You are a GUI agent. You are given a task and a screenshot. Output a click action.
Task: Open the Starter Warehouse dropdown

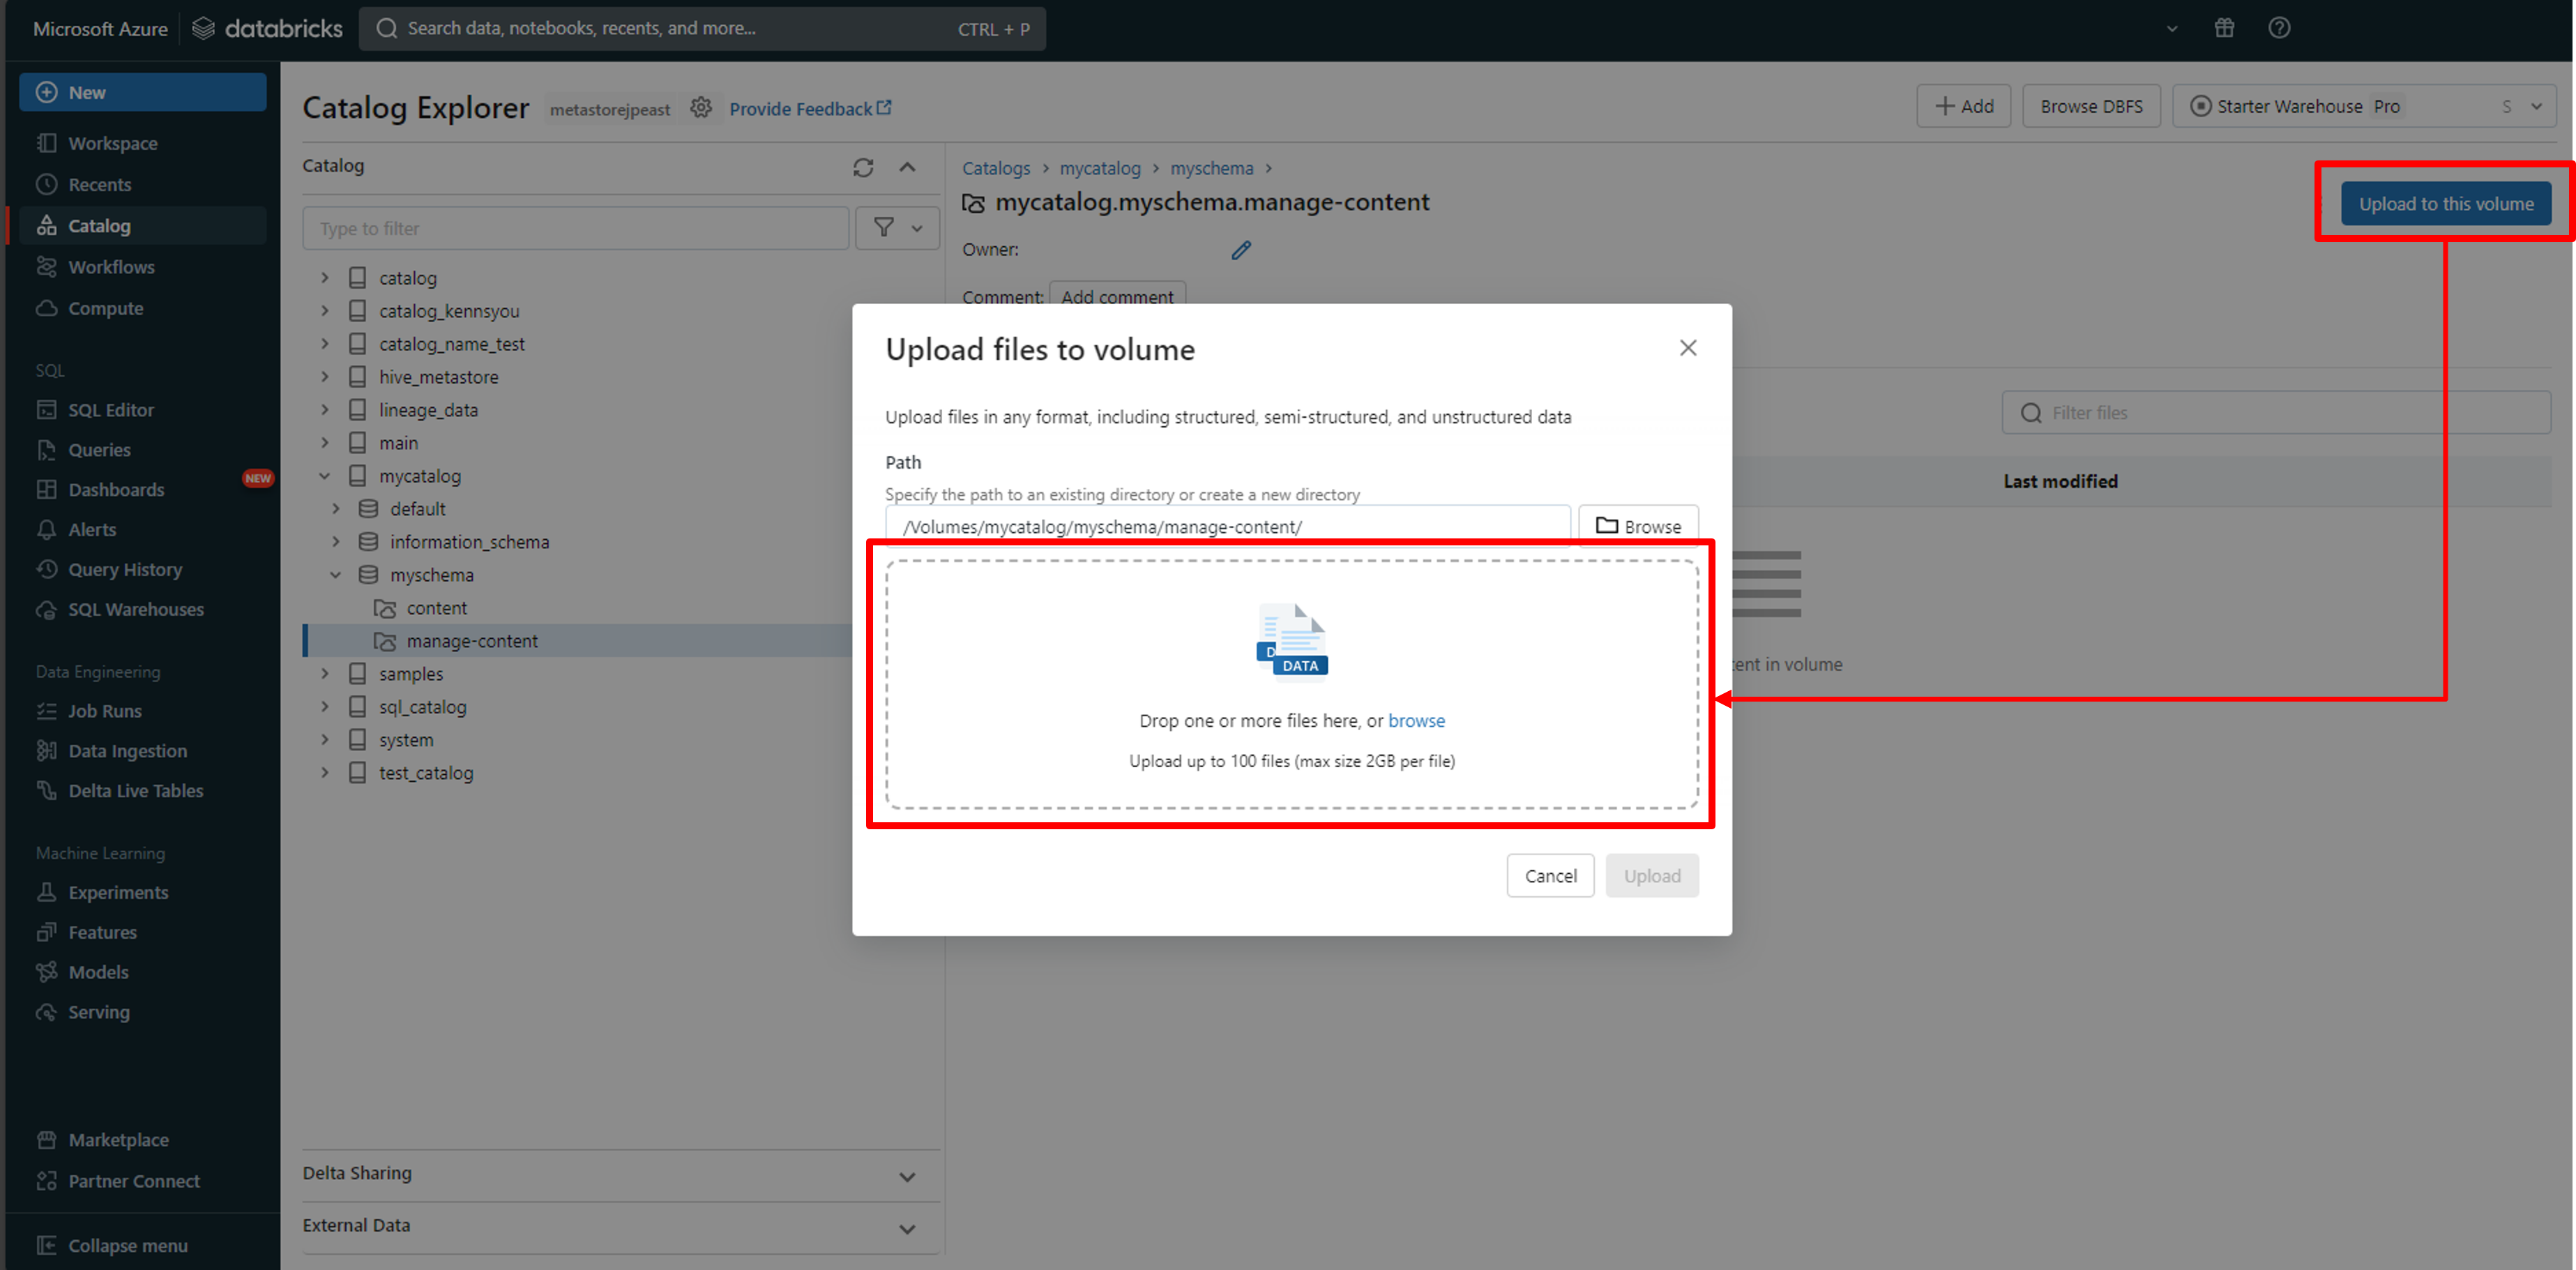[x=2363, y=106]
